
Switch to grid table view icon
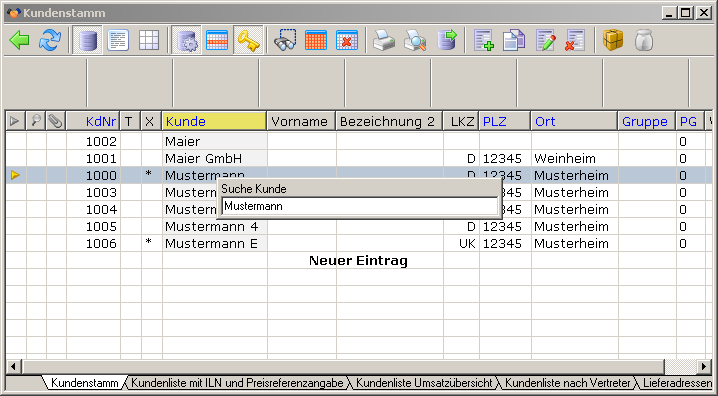[149, 40]
